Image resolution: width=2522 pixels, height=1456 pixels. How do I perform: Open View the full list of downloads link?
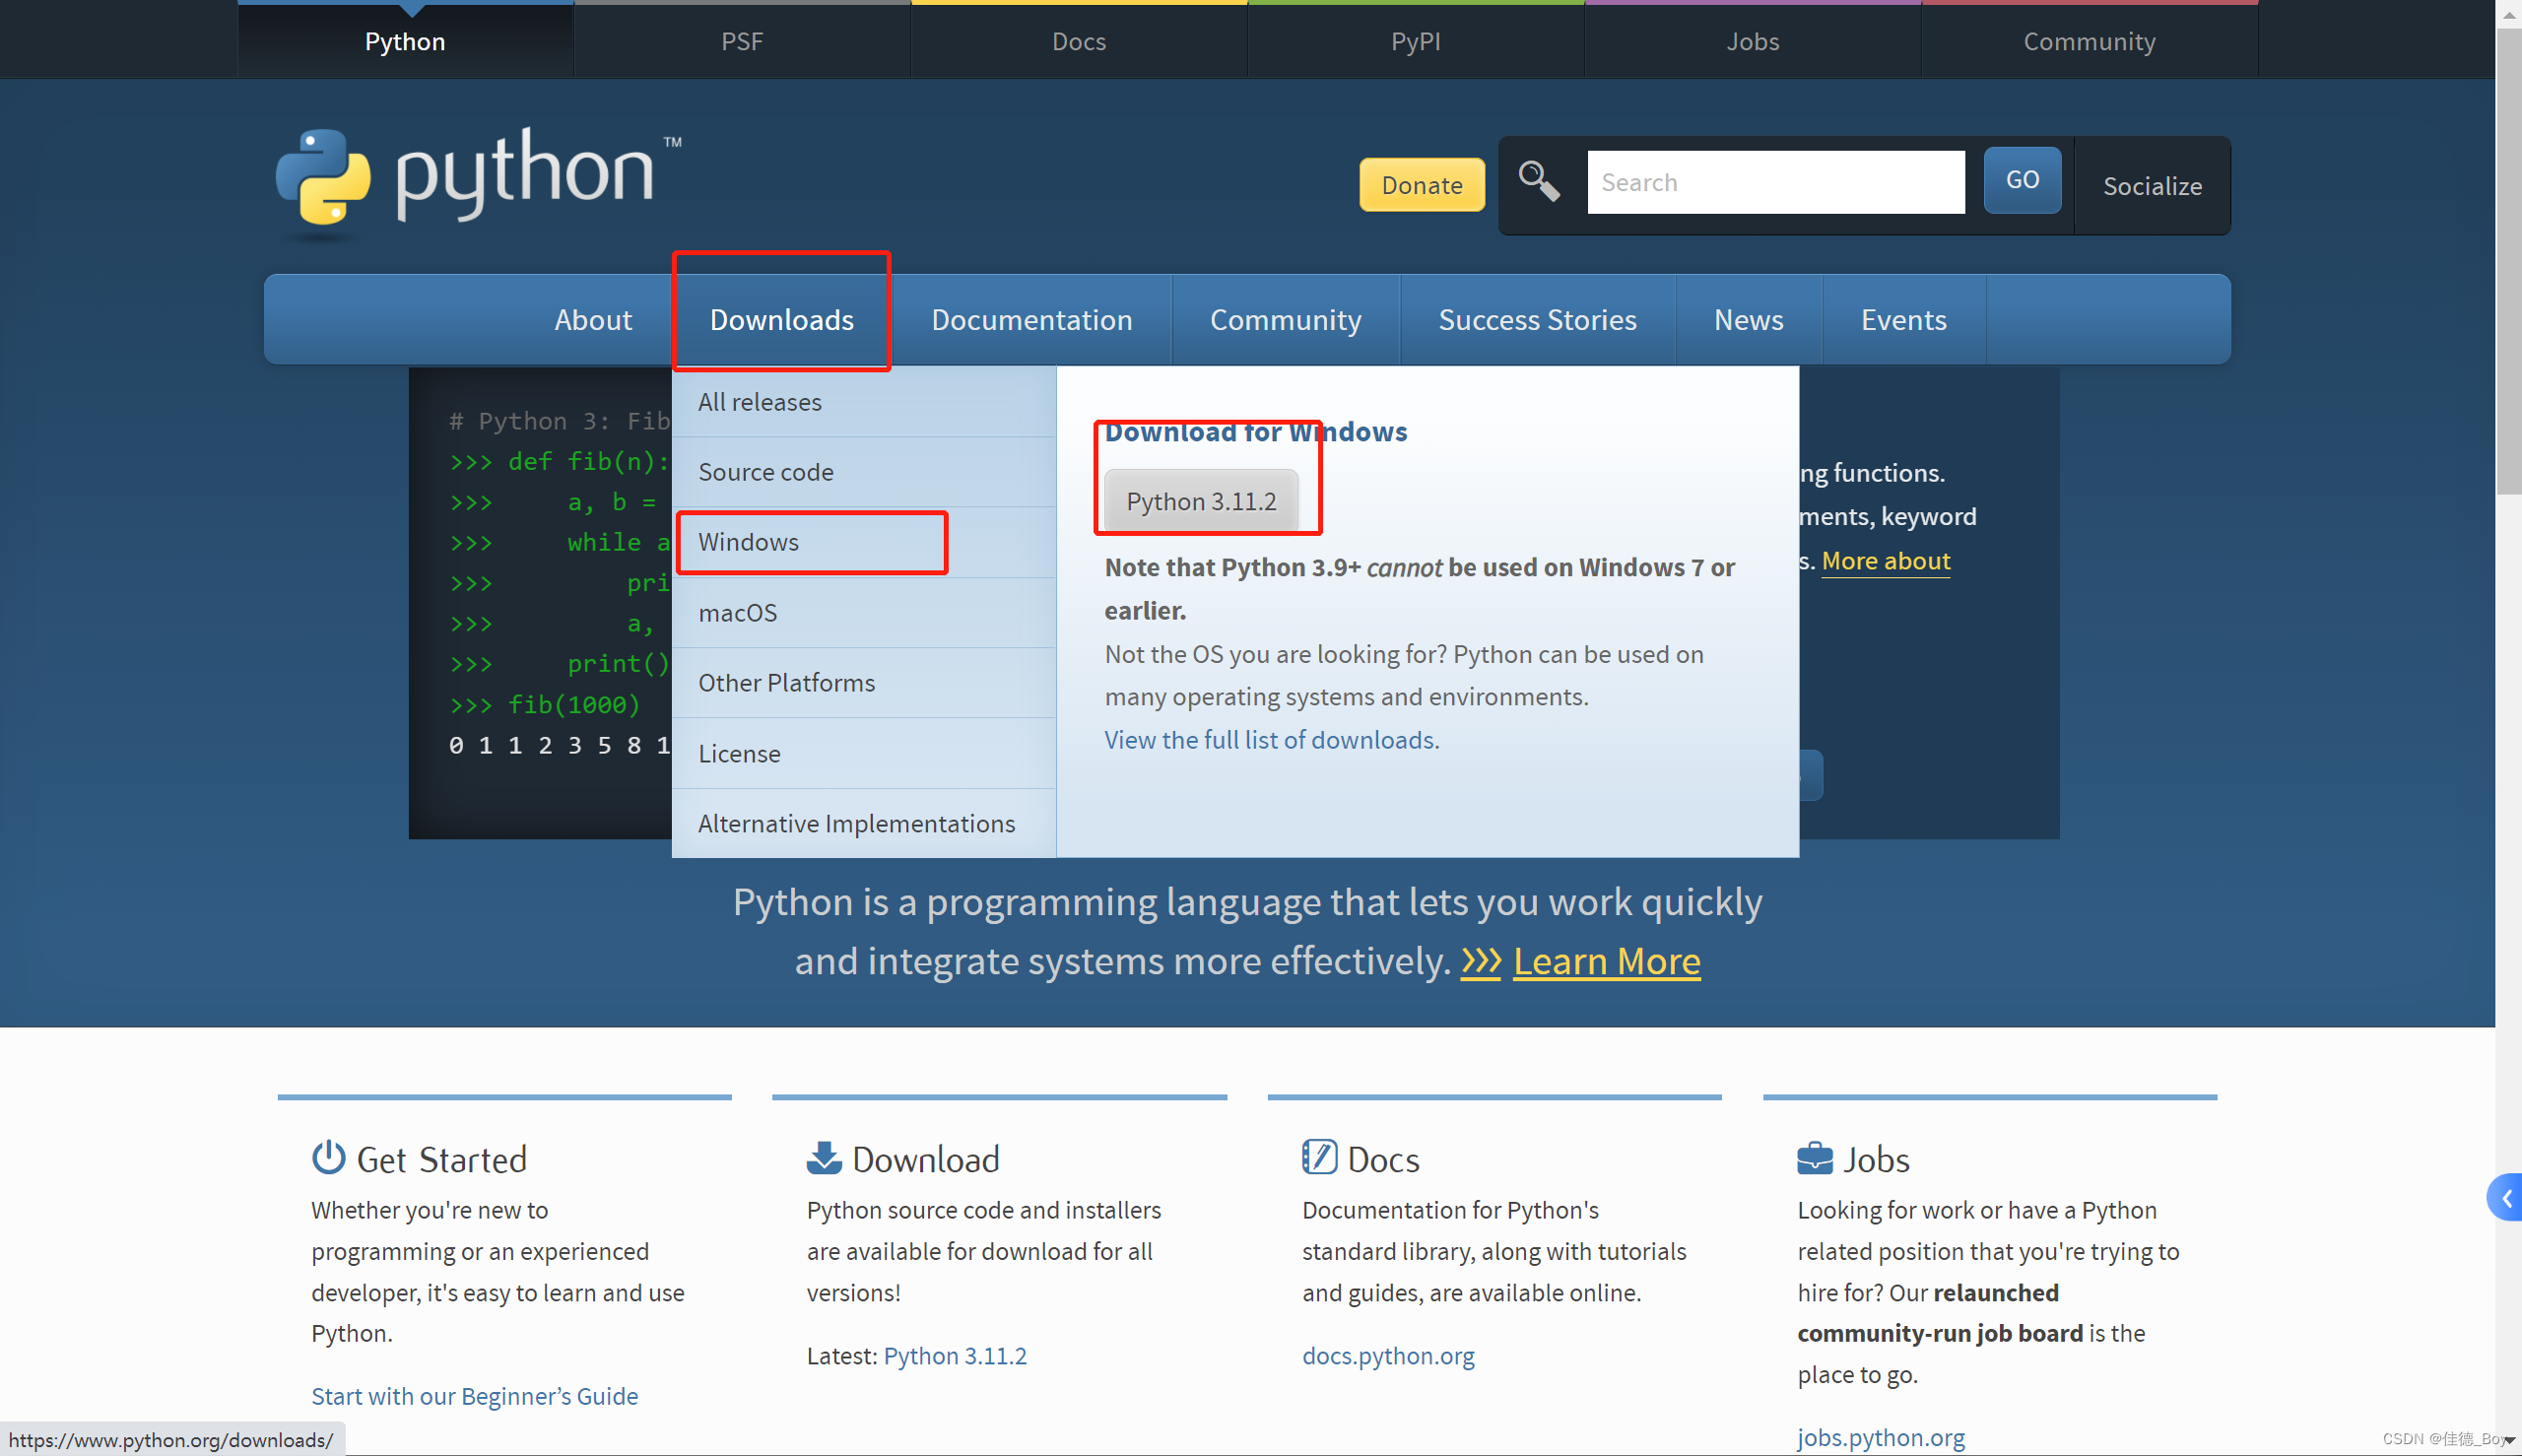pos(1271,740)
